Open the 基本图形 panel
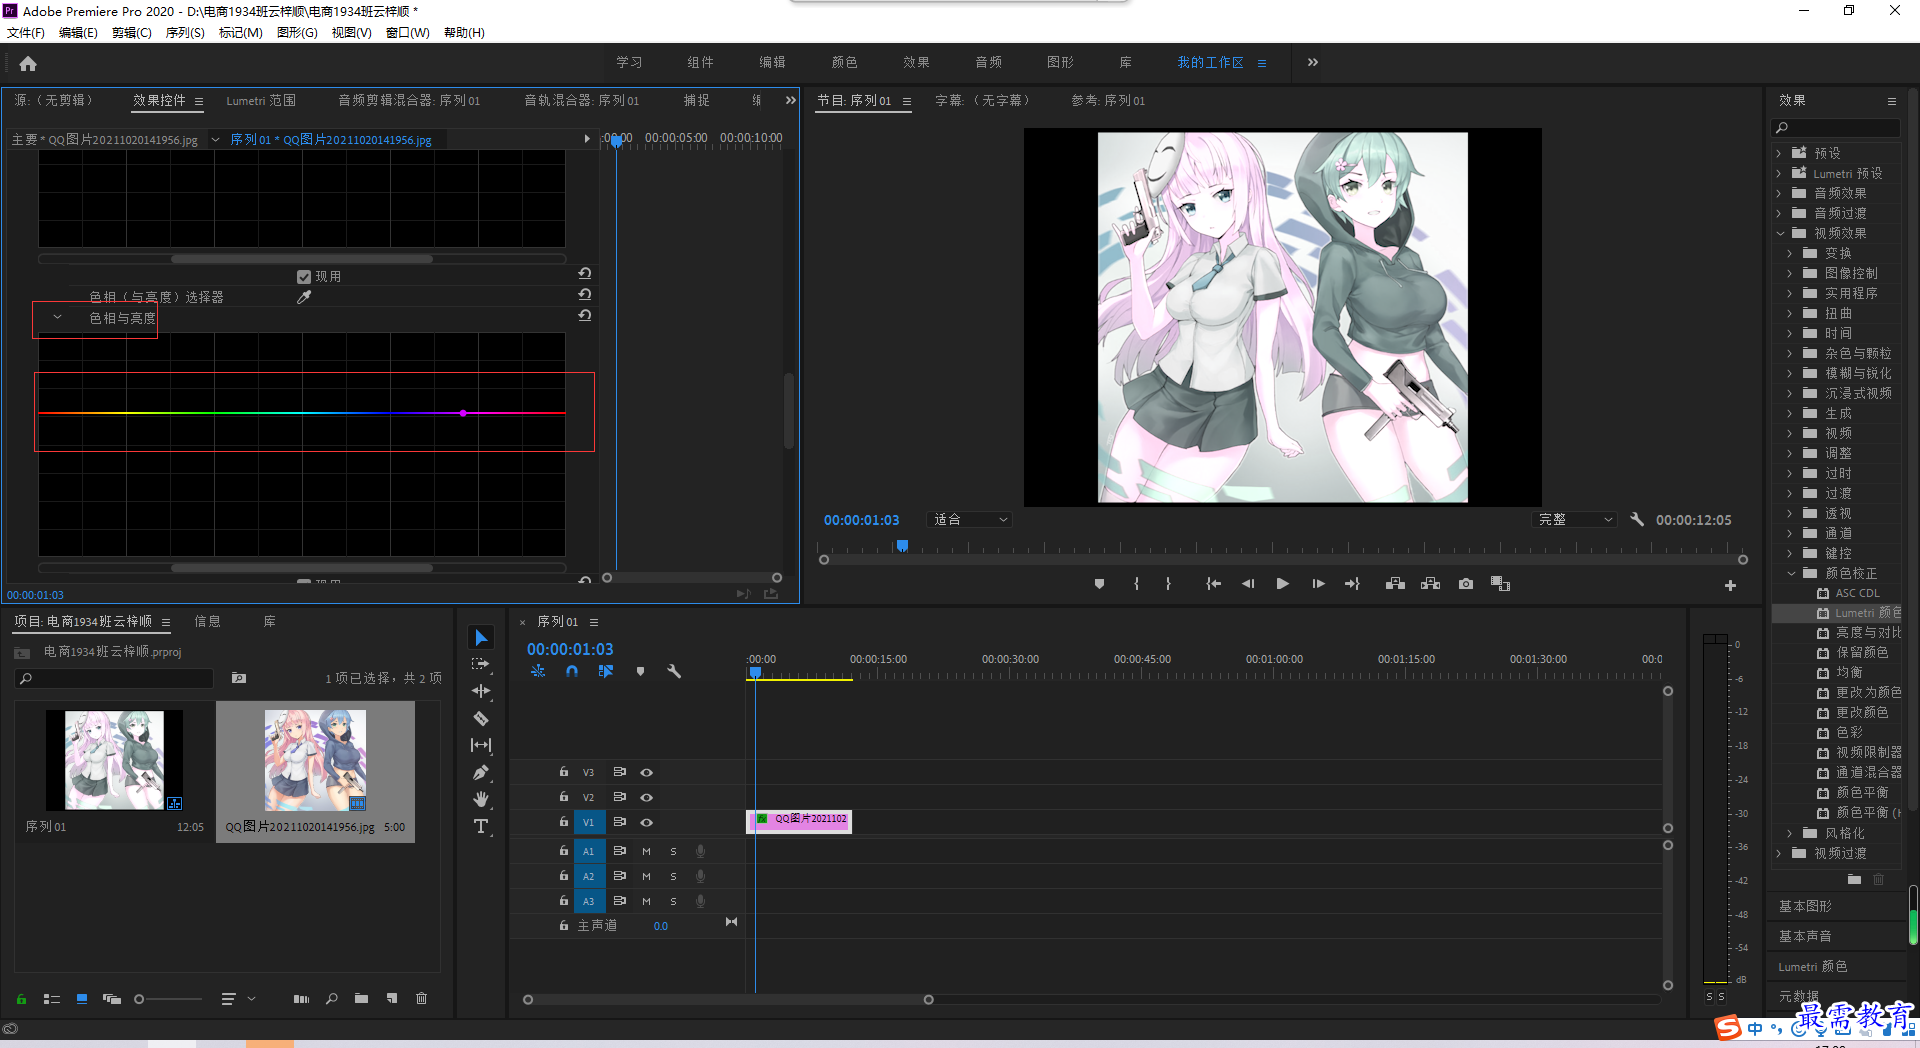 click(x=1805, y=906)
